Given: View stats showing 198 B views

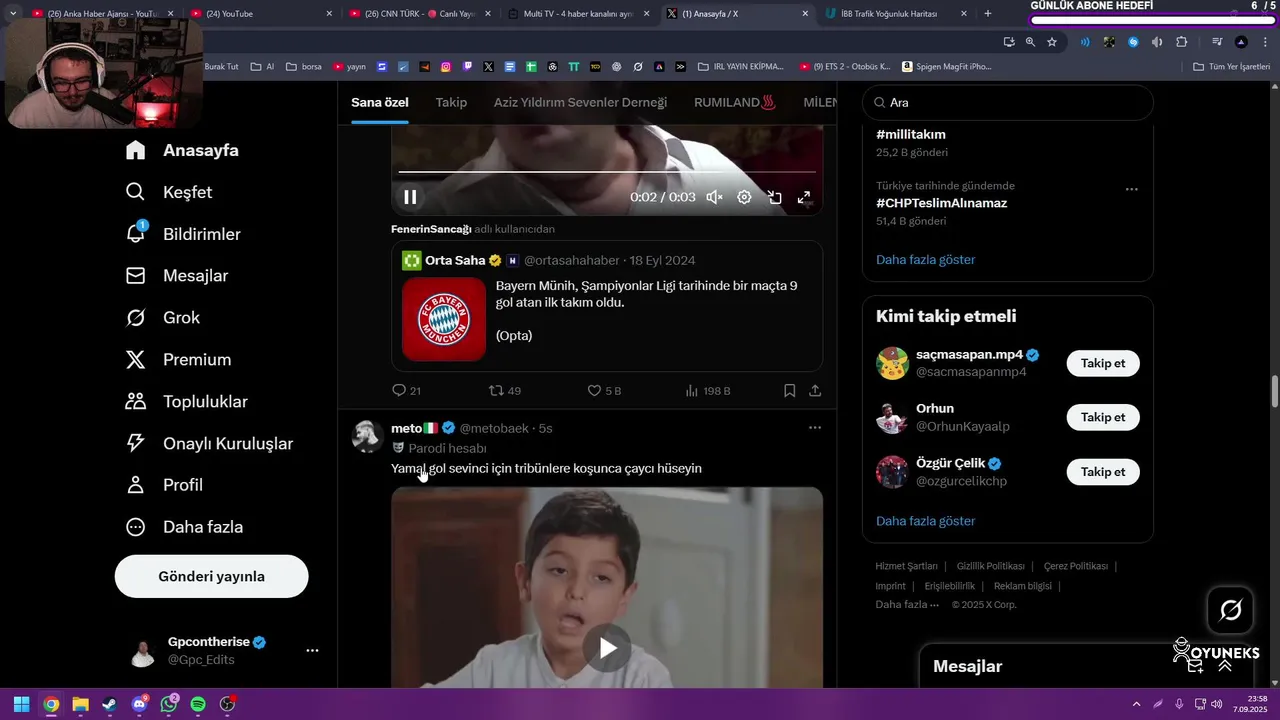Looking at the screenshot, I should click(x=707, y=390).
